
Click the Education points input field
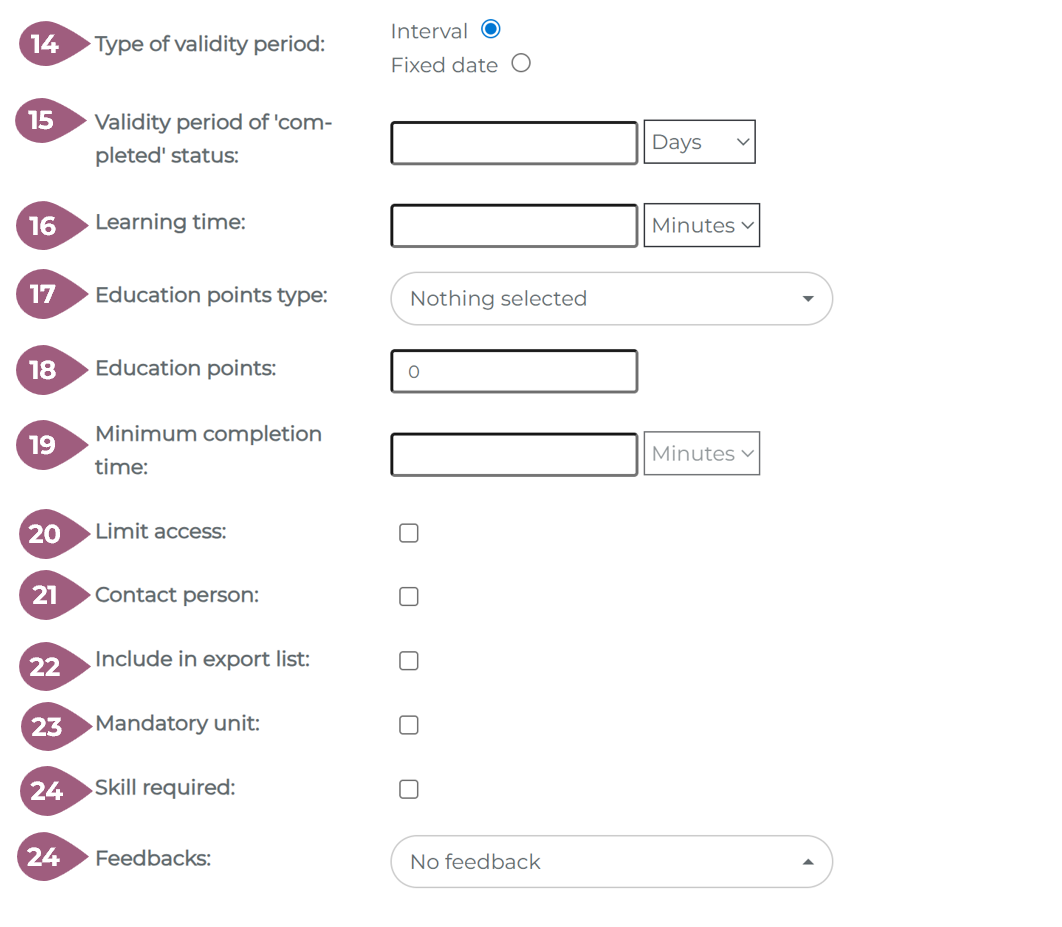tap(513, 371)
